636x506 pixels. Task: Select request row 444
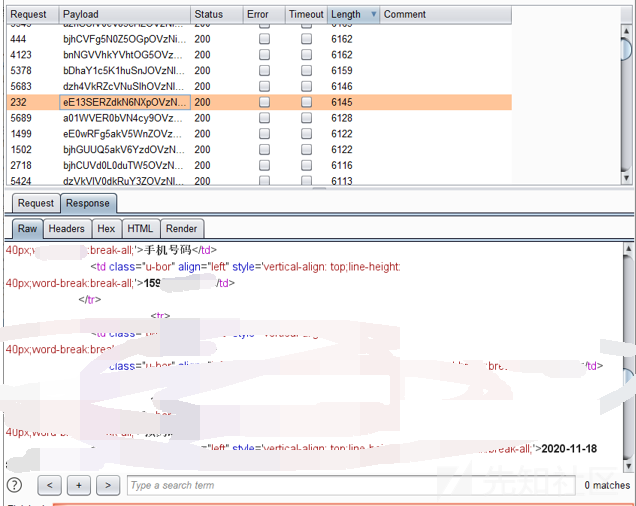pyautogui.click(x=259, y=39)
